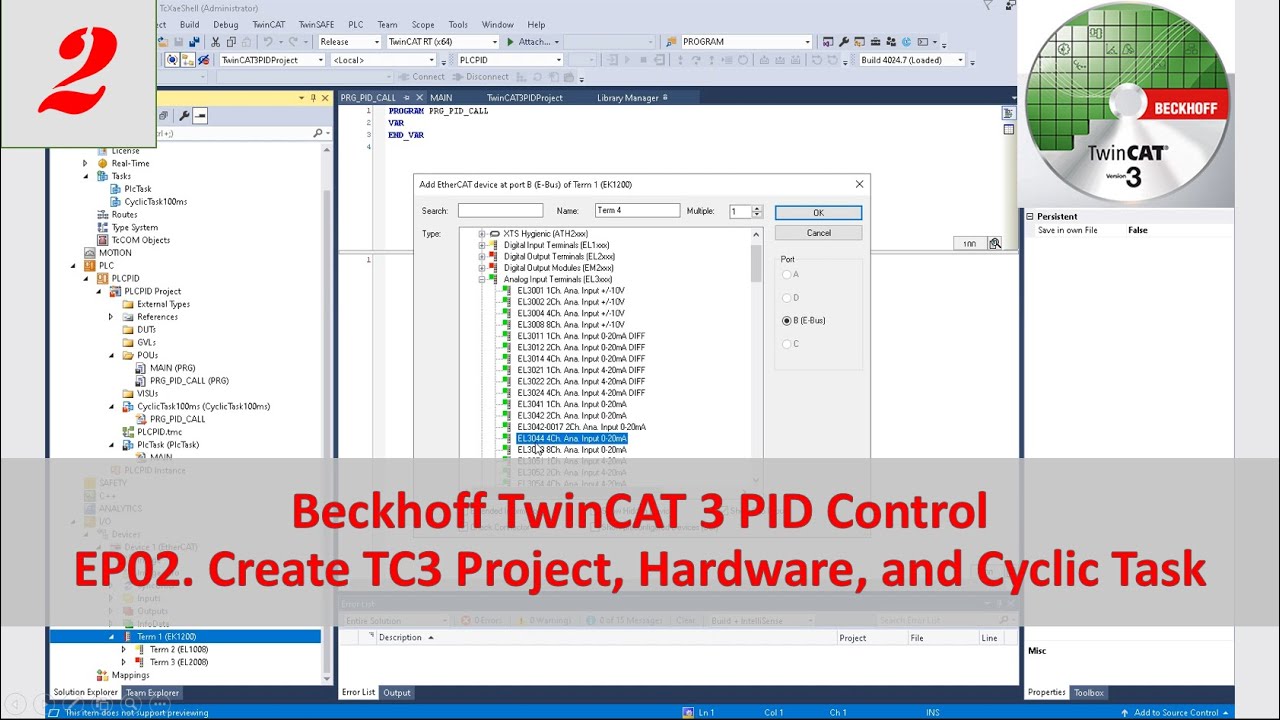
Task: Select MAIN (PRG) under POUs
Action: (x=172, y=368)
